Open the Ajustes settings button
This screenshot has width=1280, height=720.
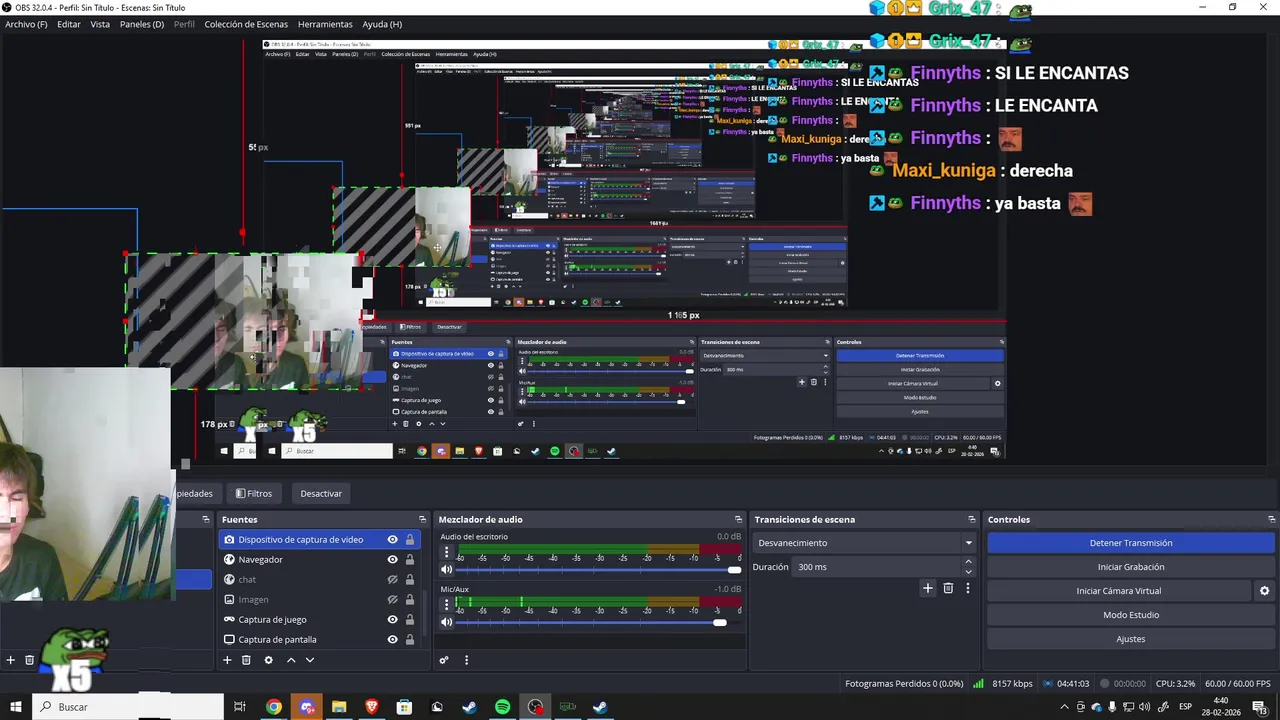[x=1131, y=639]
